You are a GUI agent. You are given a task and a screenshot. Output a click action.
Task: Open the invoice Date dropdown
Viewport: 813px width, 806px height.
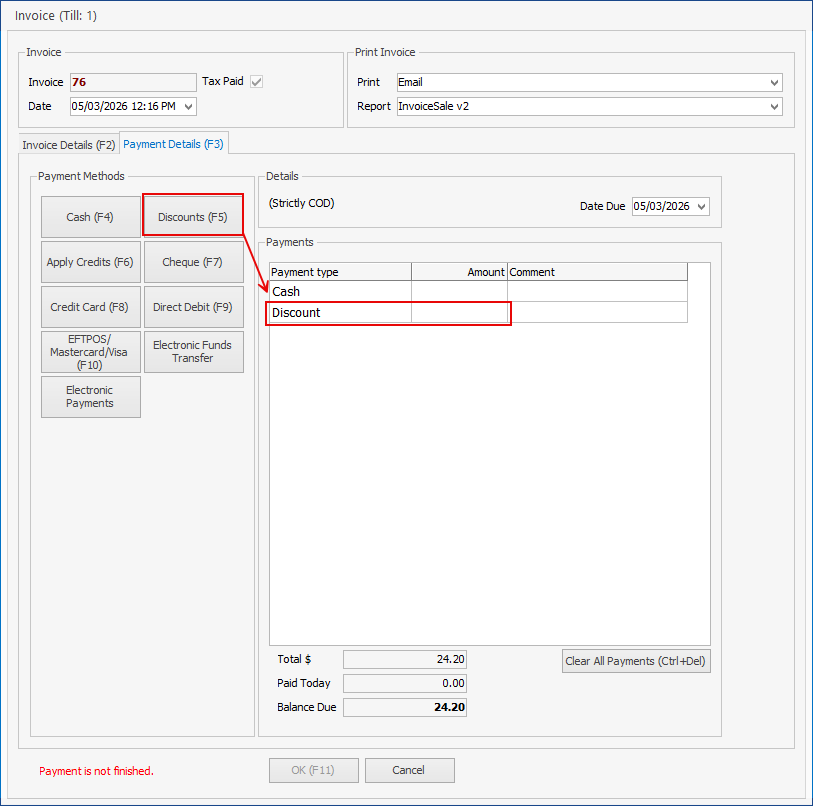pyautogui.click(x=189, y=106)
